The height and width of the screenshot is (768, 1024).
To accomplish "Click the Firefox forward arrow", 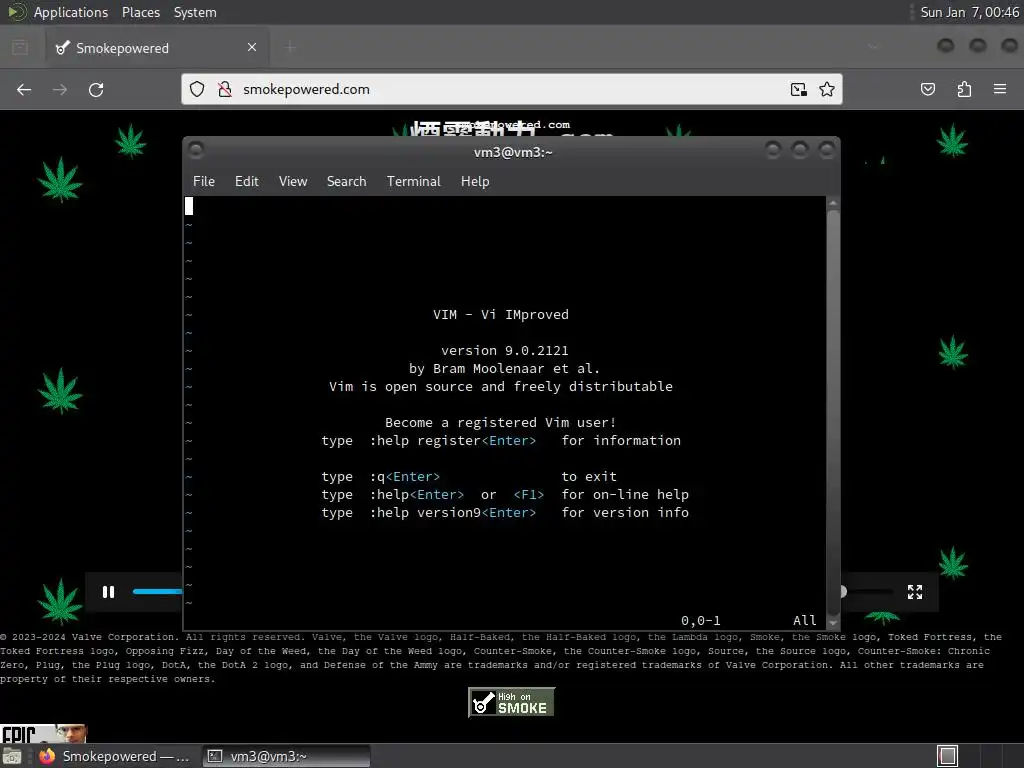I will tap(60, 89).
